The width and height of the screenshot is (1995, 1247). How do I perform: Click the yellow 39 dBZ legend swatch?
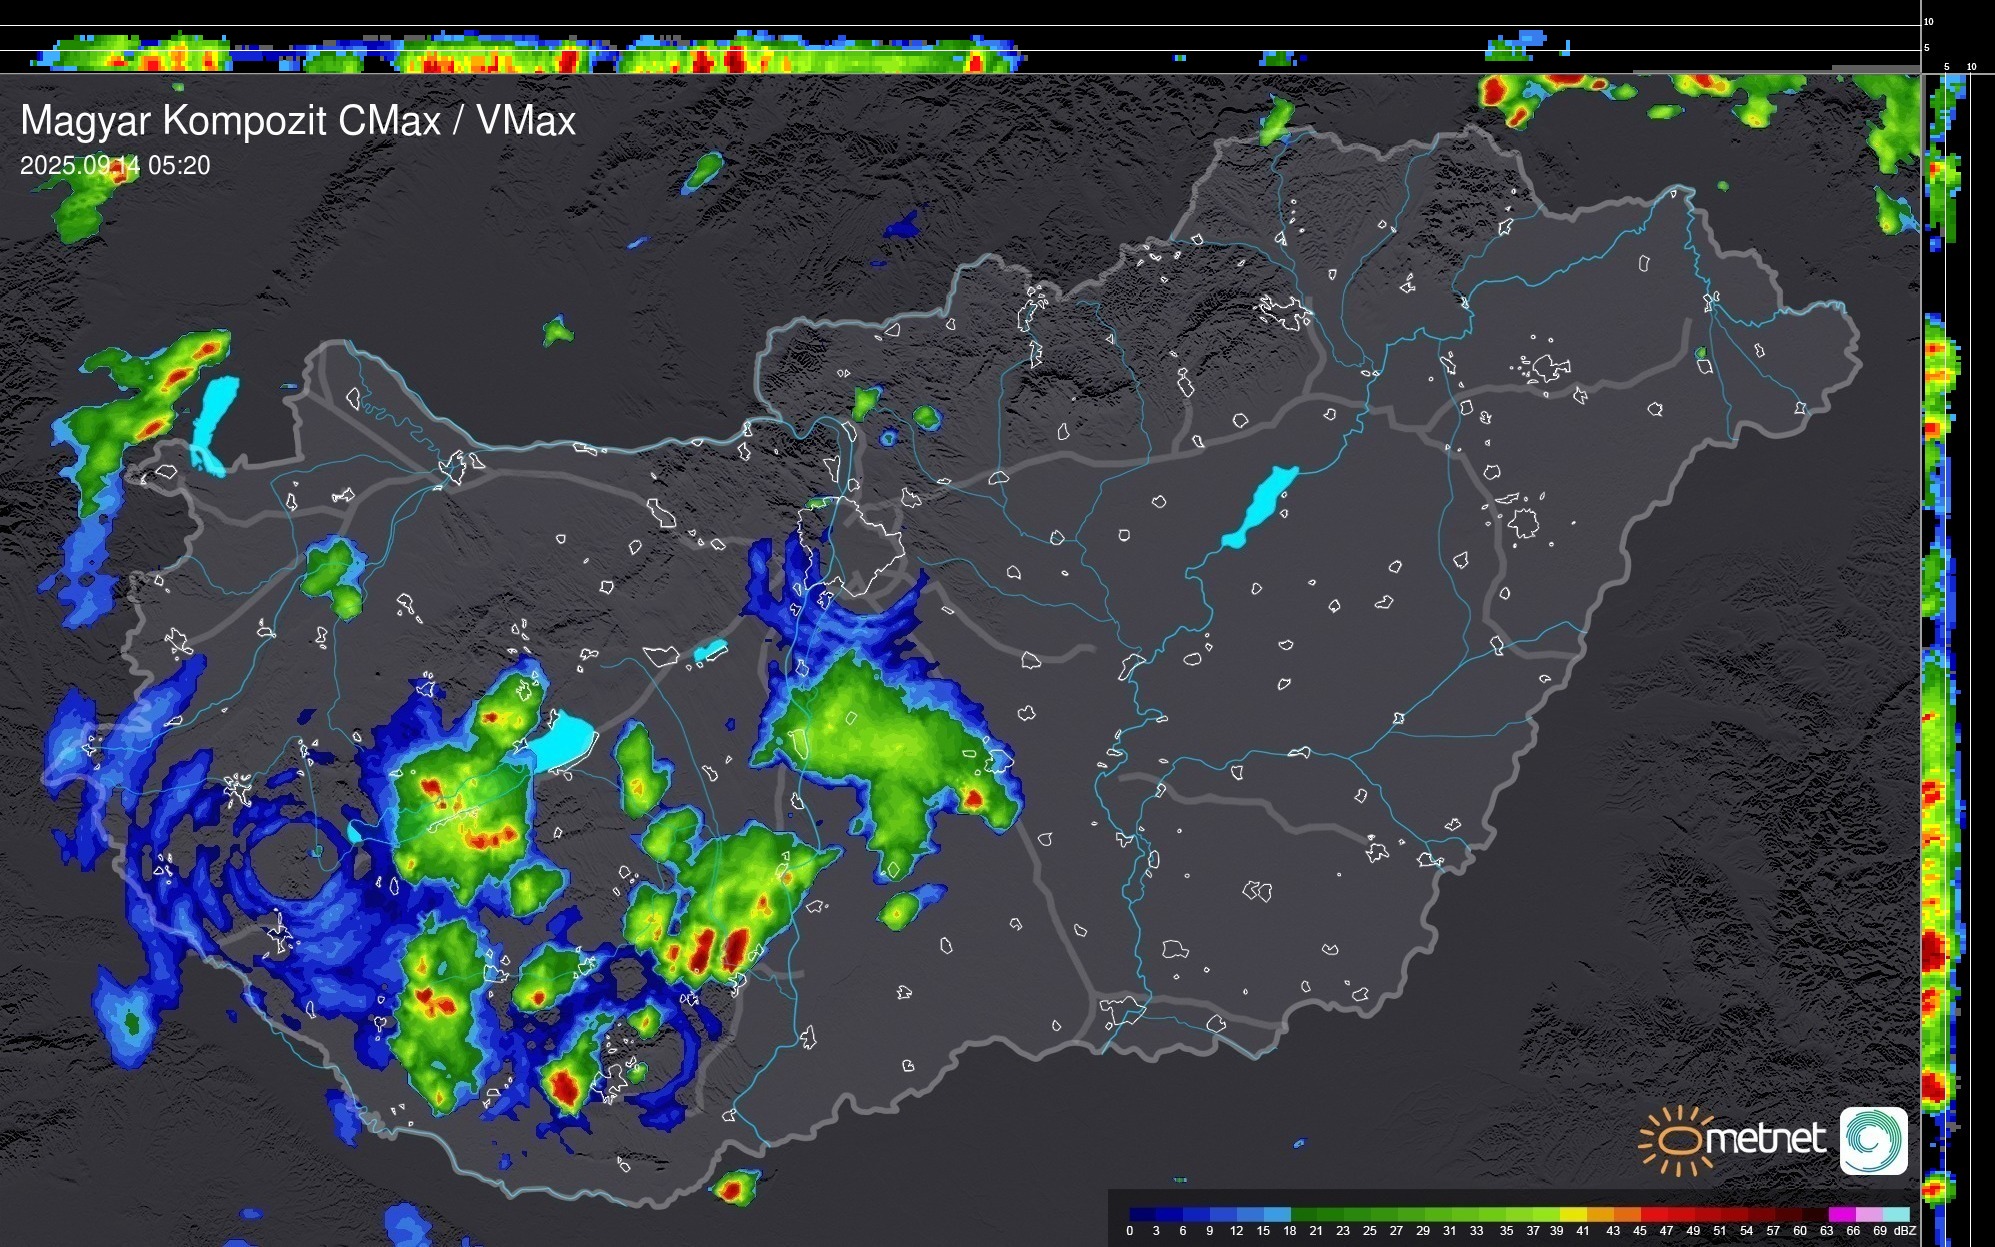pyautogui.click(x=1573, y=1215)
